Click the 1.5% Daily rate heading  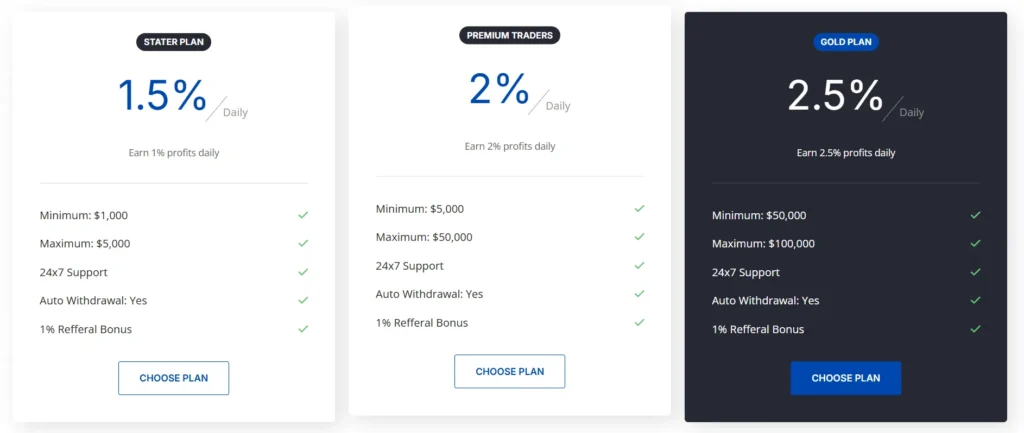(x=163, y=96)
